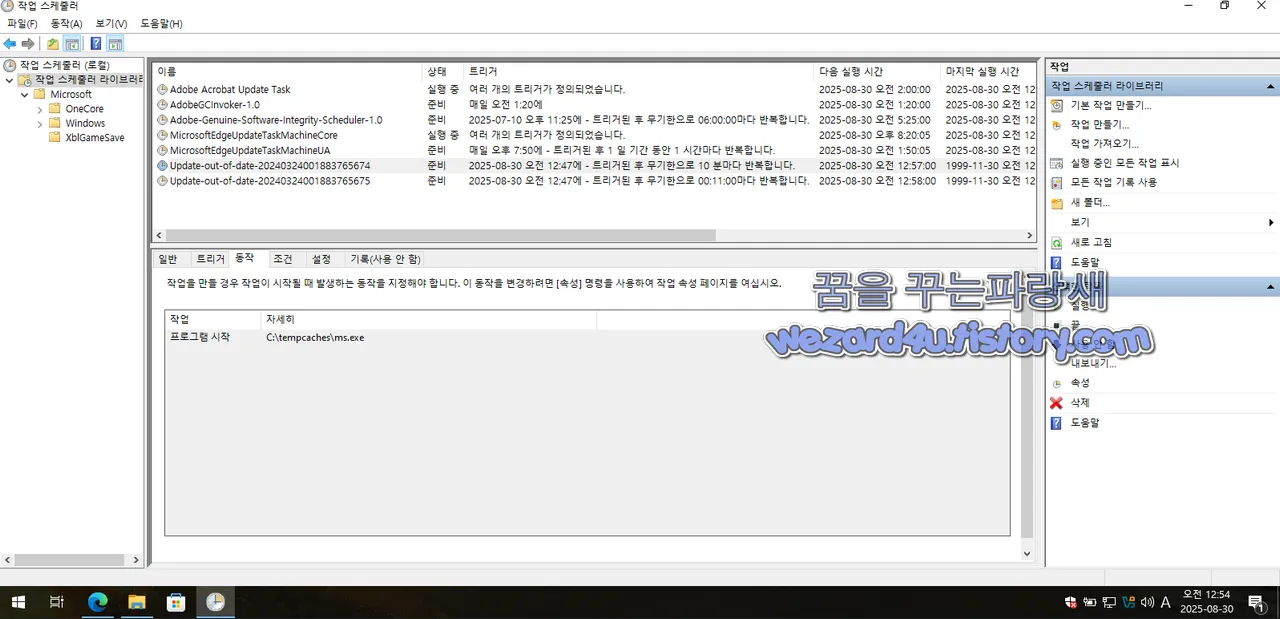Open the 도움말(H) menu
The height and width of the screenshot is (619, 1280).
point(161,23)
